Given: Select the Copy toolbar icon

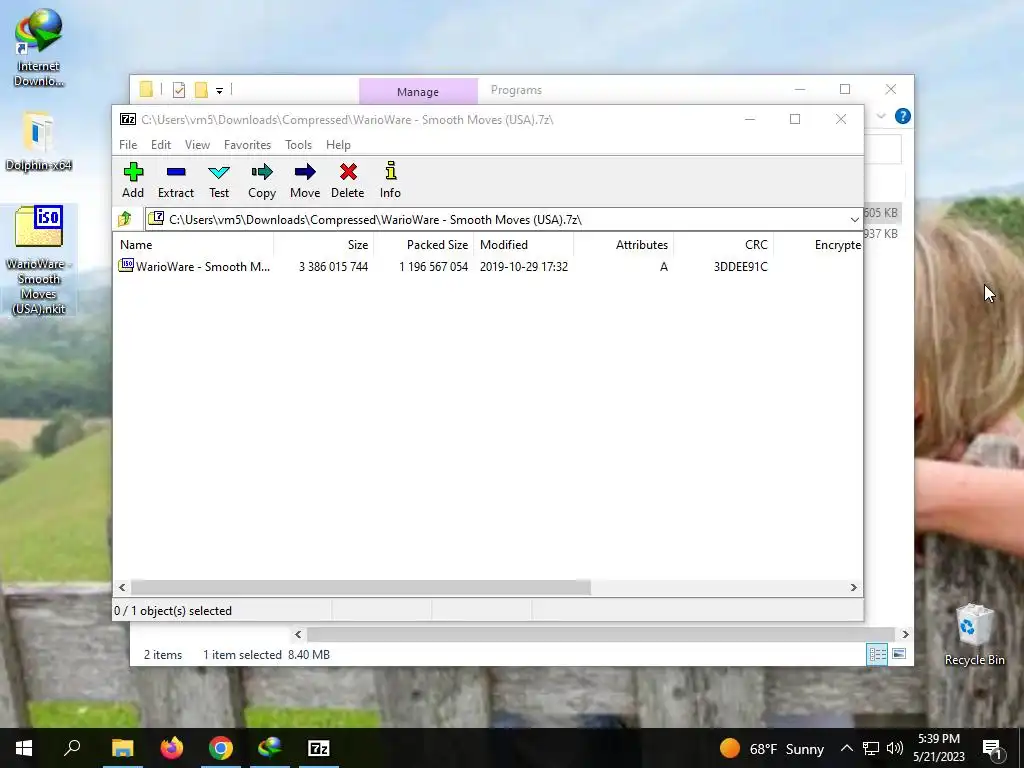Looking at the screenshot, I should click(262, 180).
